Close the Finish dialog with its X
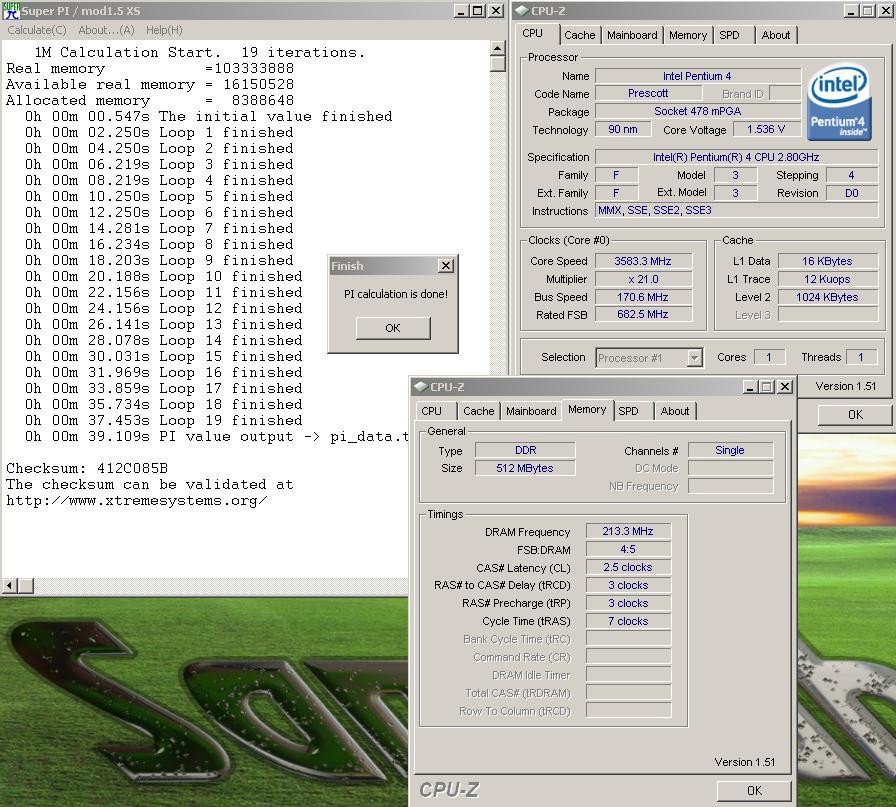The height and width of the screenshot is (807, 896). point(446,266)
